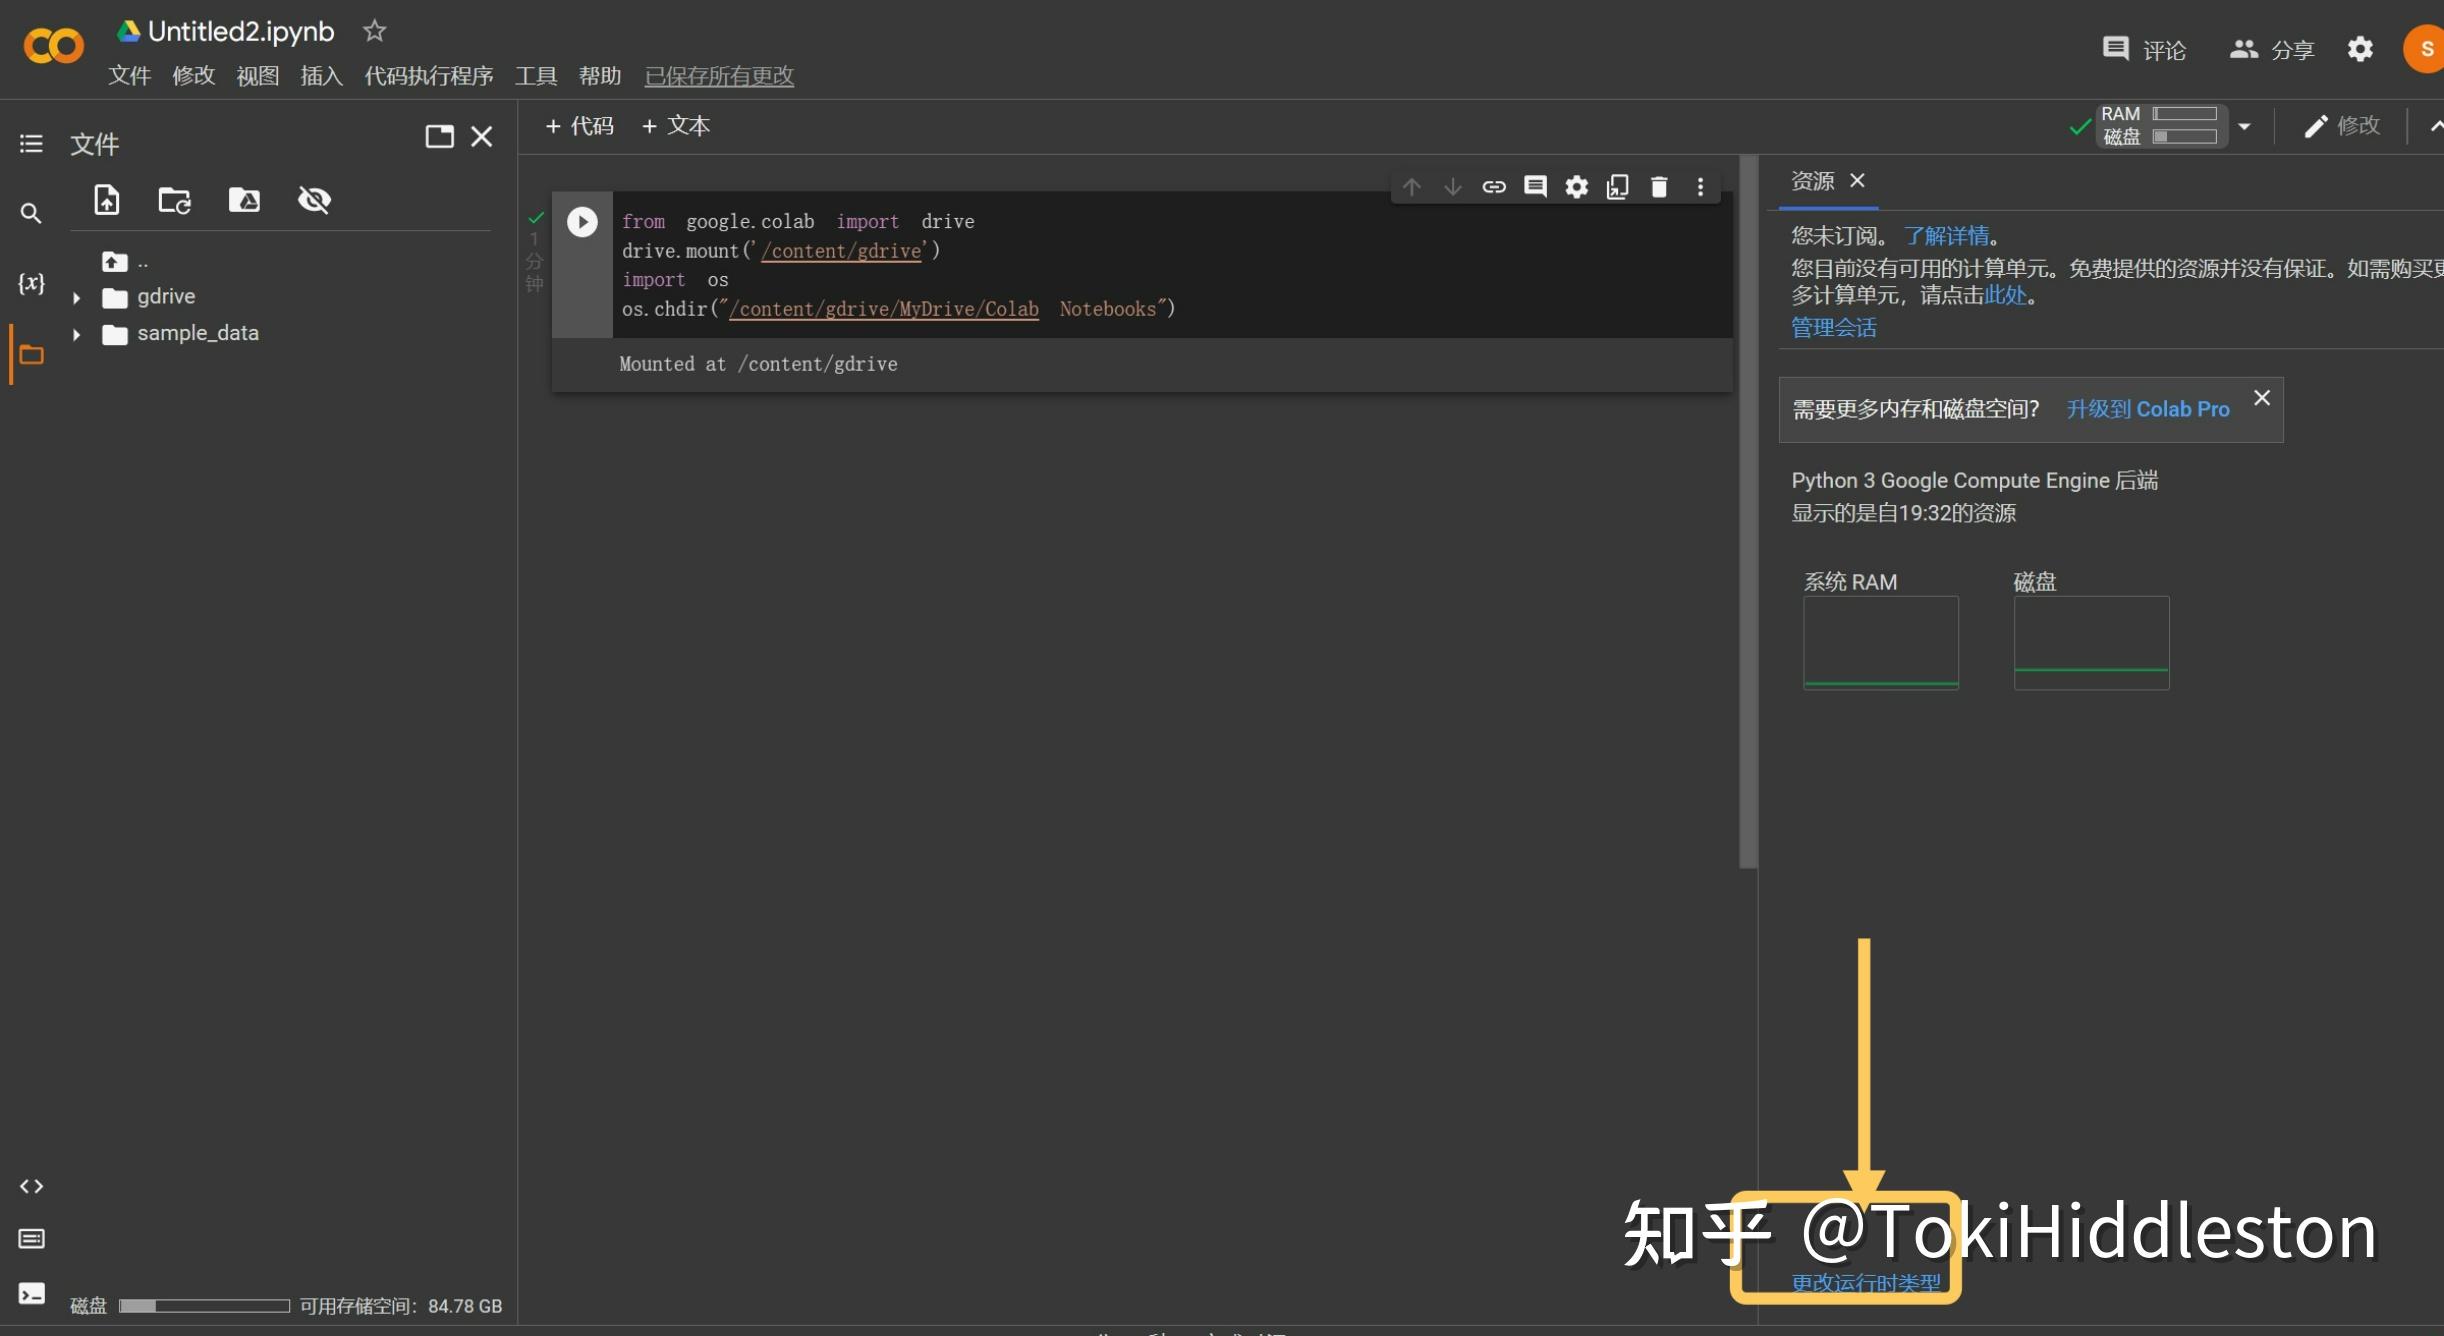Viewport: 2444px width, 1336px height.
Task: Expand the gdrive folder
Action: tap(77, 296)
